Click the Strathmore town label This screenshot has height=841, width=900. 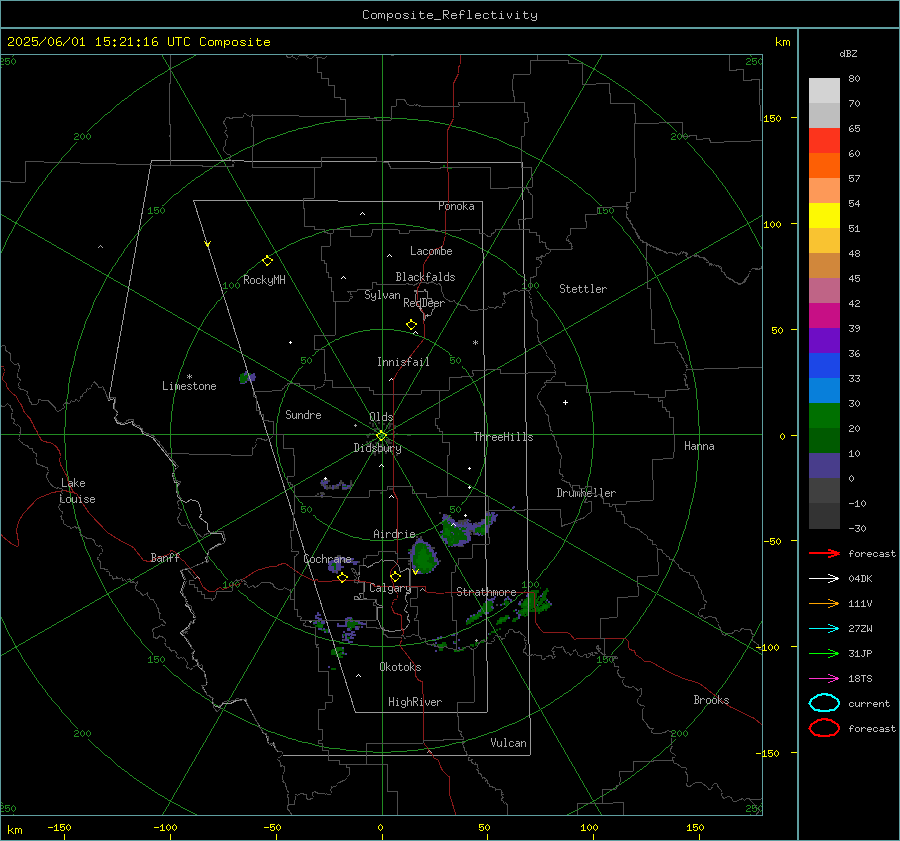[486, 592]
